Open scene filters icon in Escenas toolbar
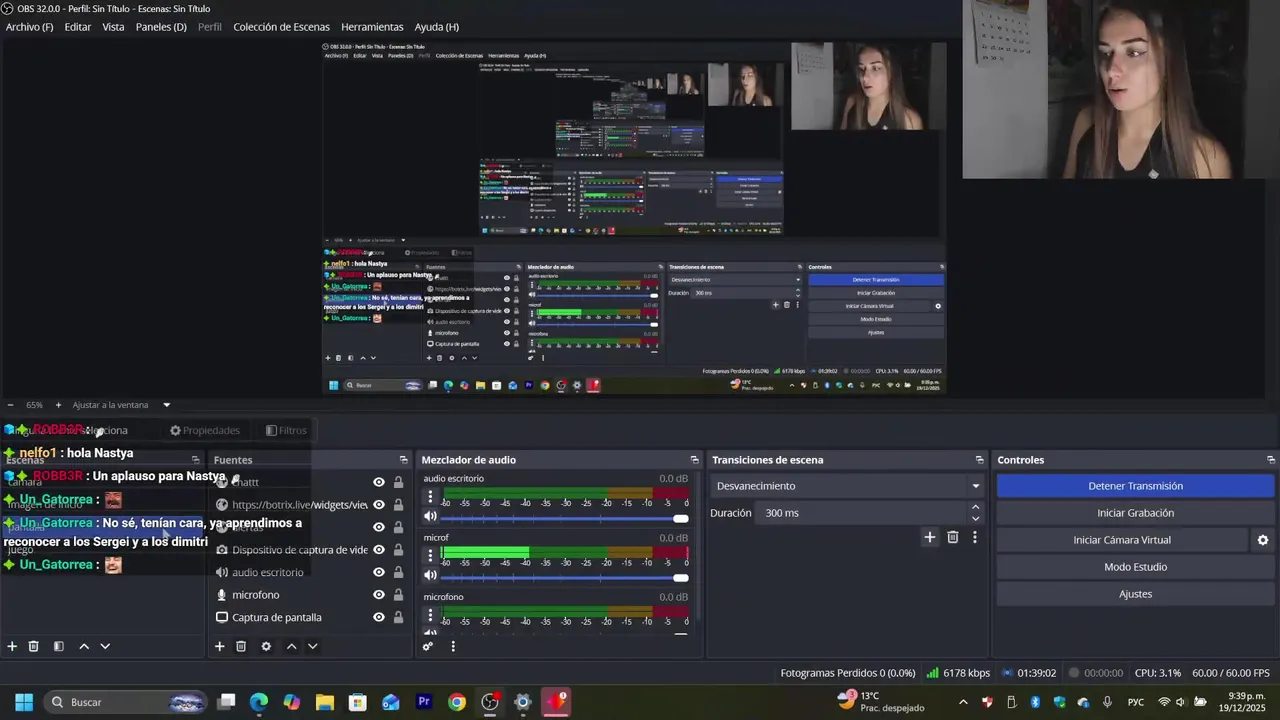The height and width of the screenshot is (720, 1280). 58,646
